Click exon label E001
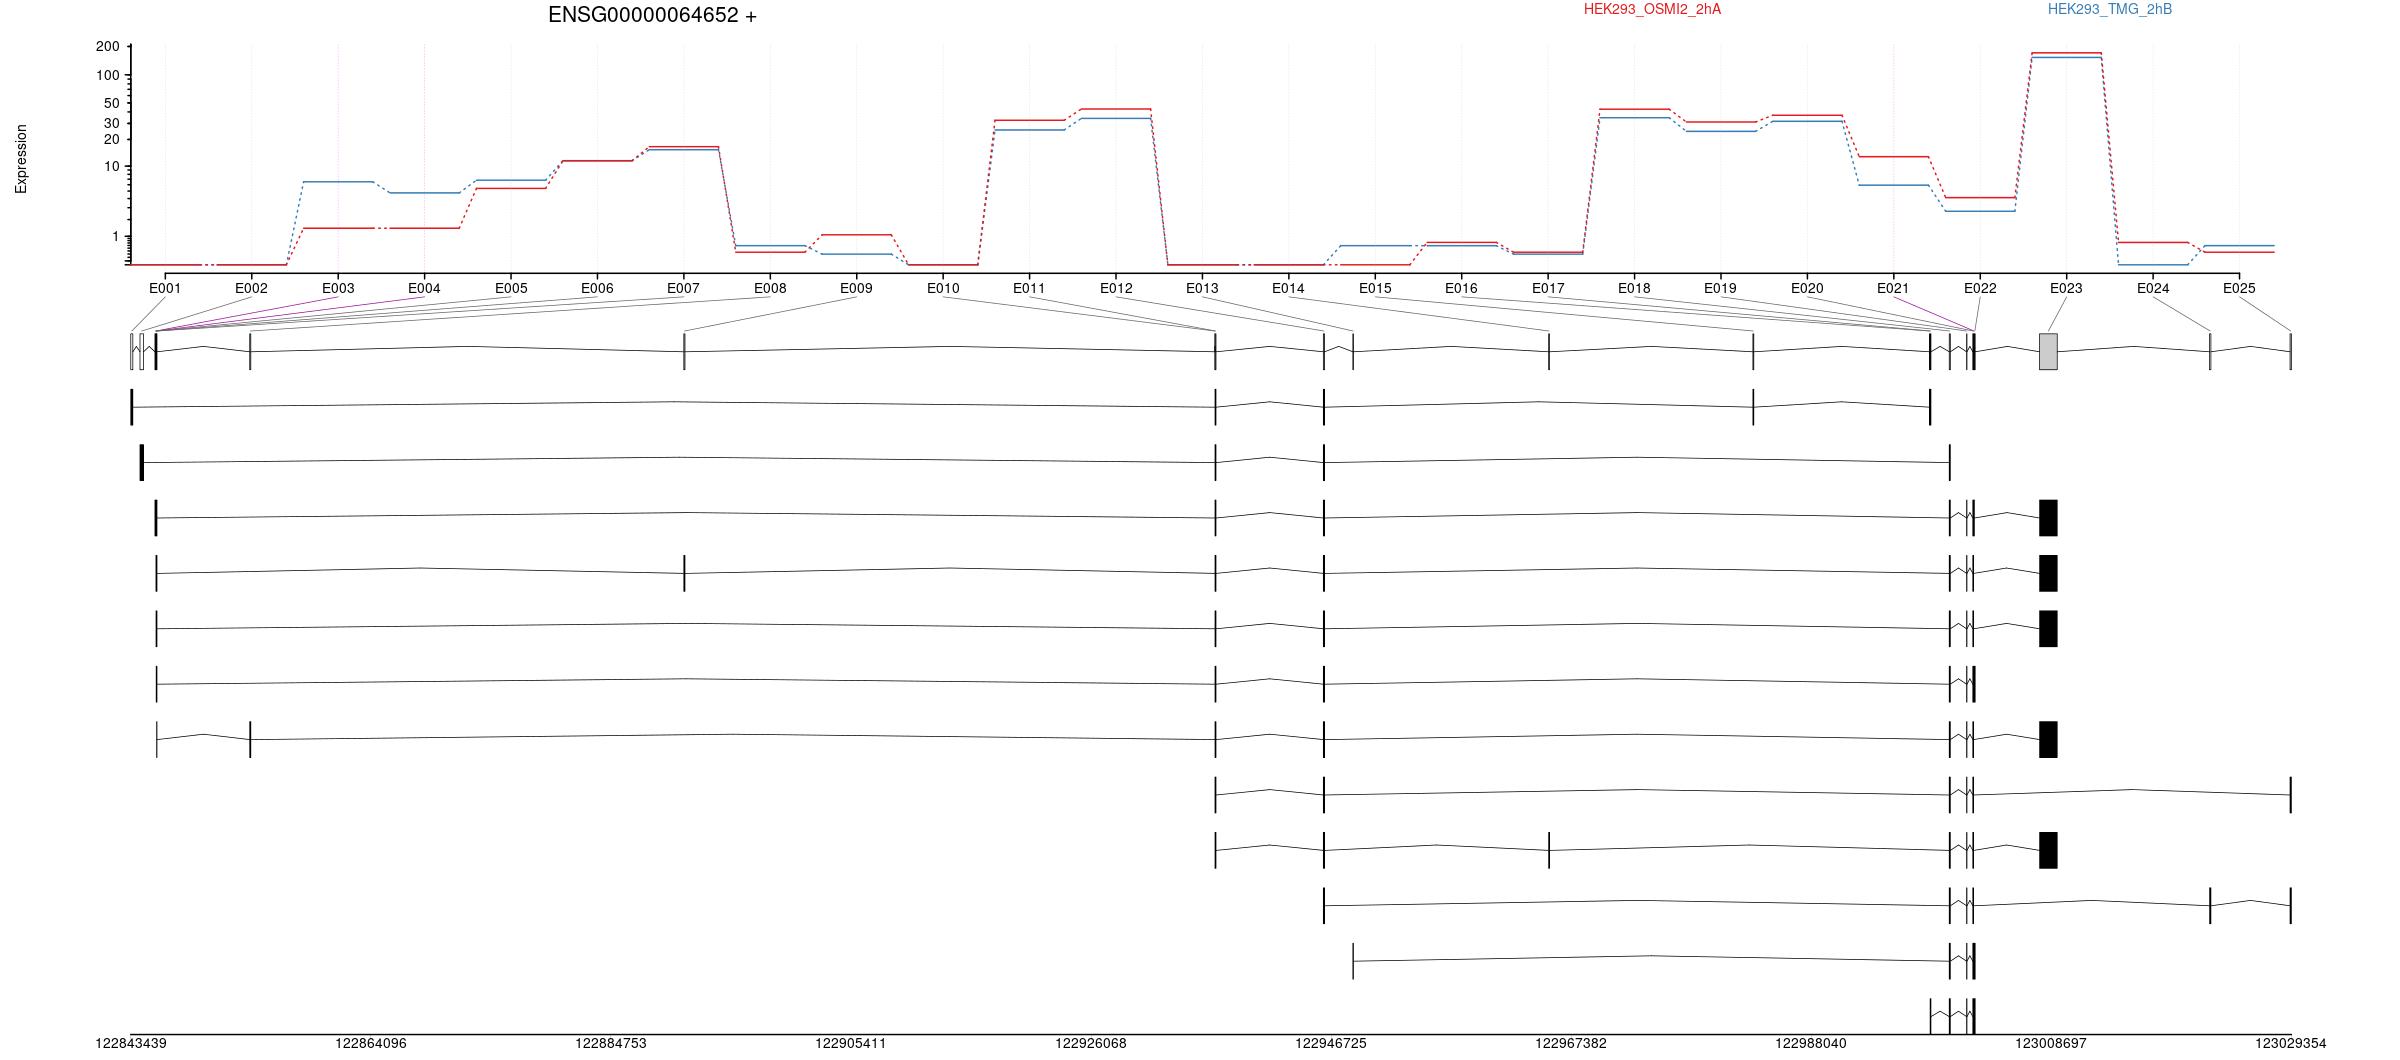Viewport: 2400px width, 1060px height. tap(165, 288)
